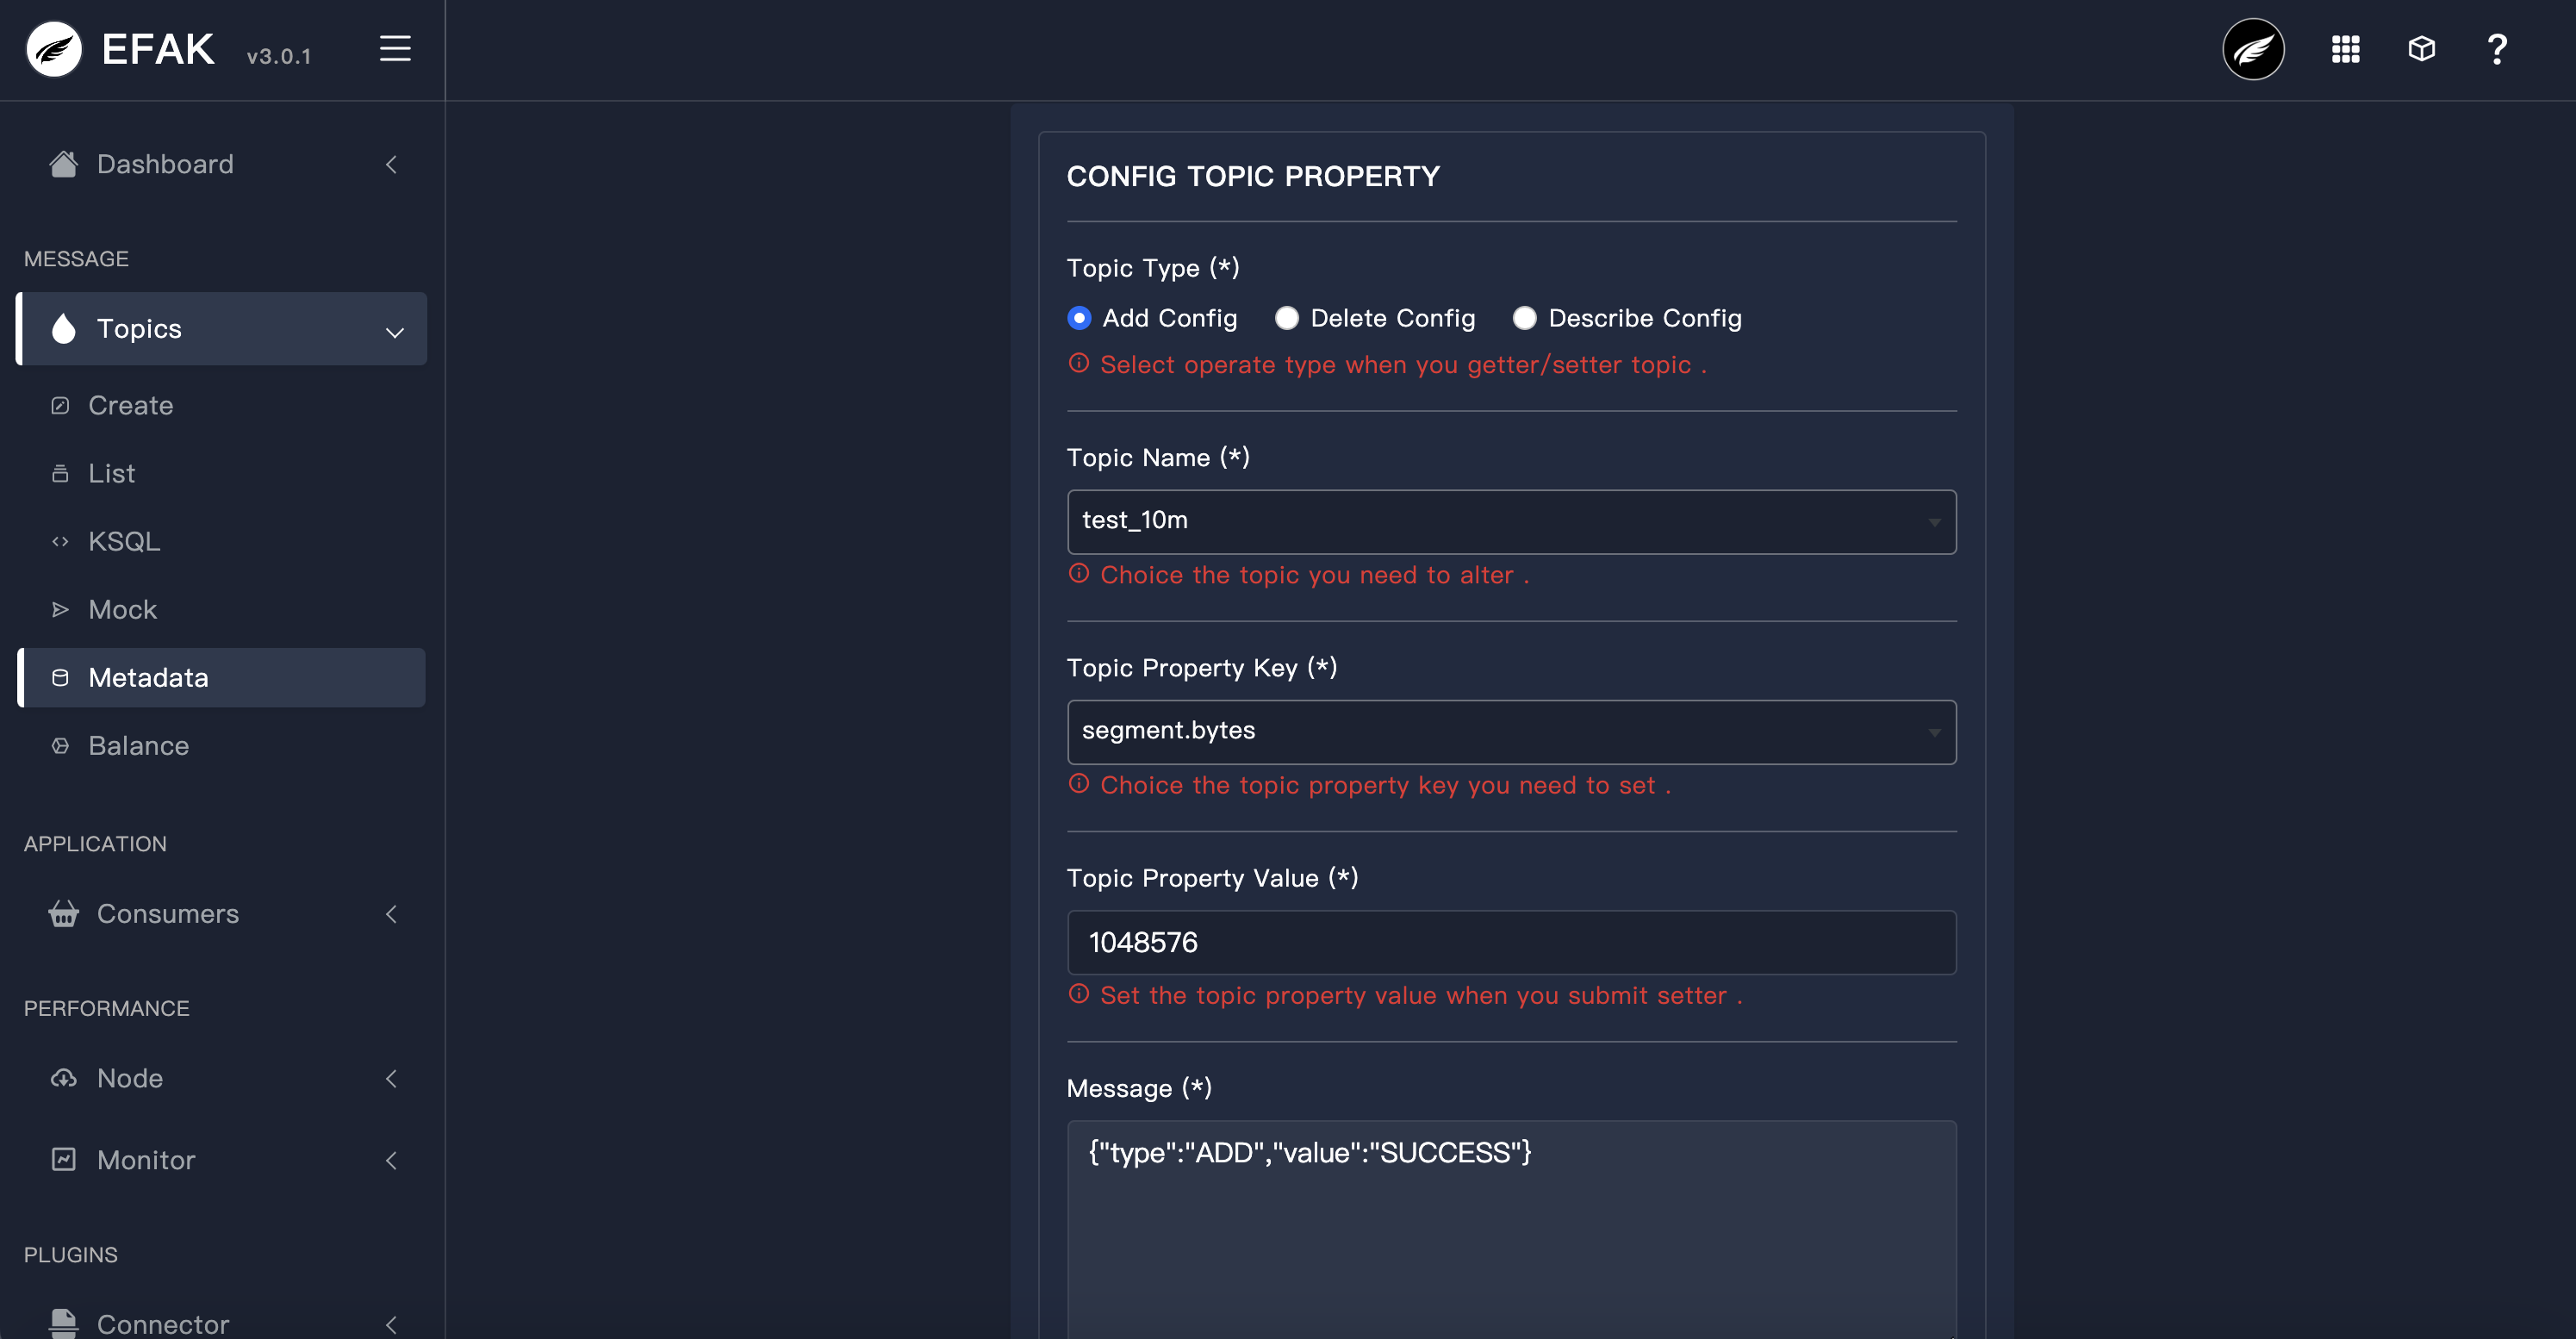Screen dimensions: 2576x1339
Task: Open Topic Property Key dropdown segment.bytes
Action: point(1511,732)
